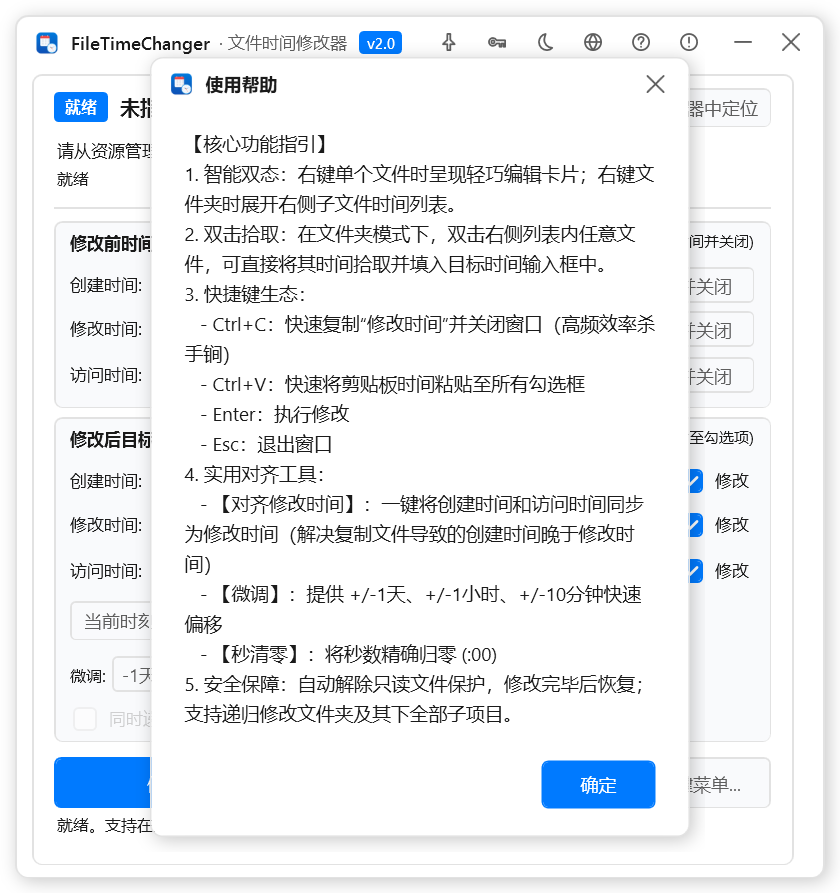Click the 修改前时间 section heading
The height and width of the screenshot is (893, 840).
[110, 243]
